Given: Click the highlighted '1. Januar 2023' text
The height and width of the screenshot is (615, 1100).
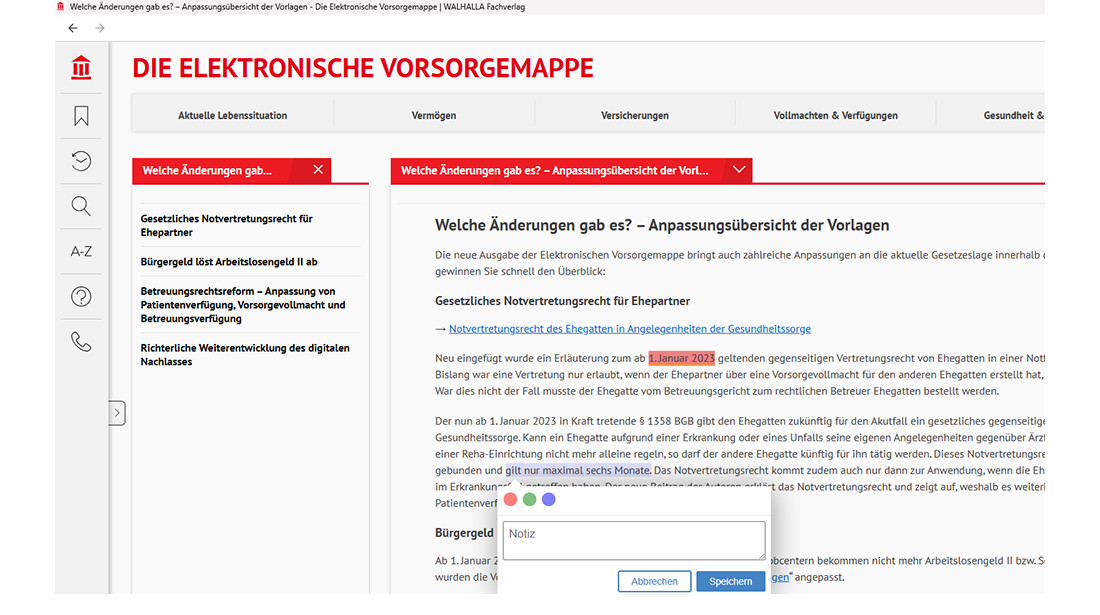Looking at the screenshot, I should 681,358.
